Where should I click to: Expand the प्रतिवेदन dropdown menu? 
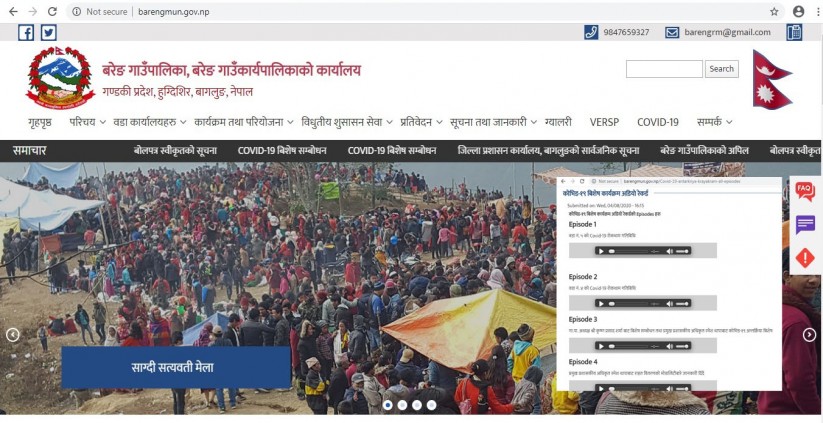coord(420,122)
